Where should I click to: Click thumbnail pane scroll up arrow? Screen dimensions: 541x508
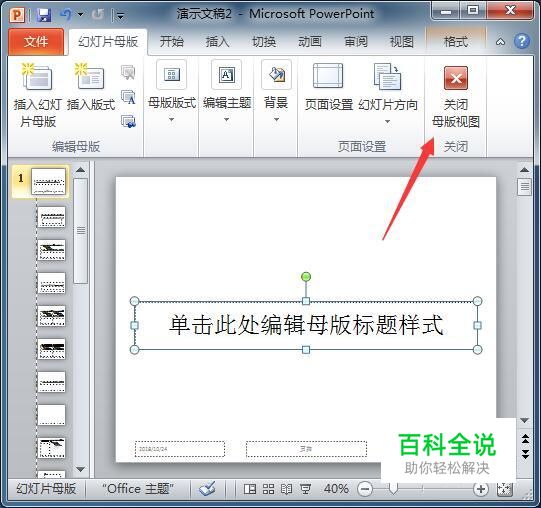tap(80, 169)
